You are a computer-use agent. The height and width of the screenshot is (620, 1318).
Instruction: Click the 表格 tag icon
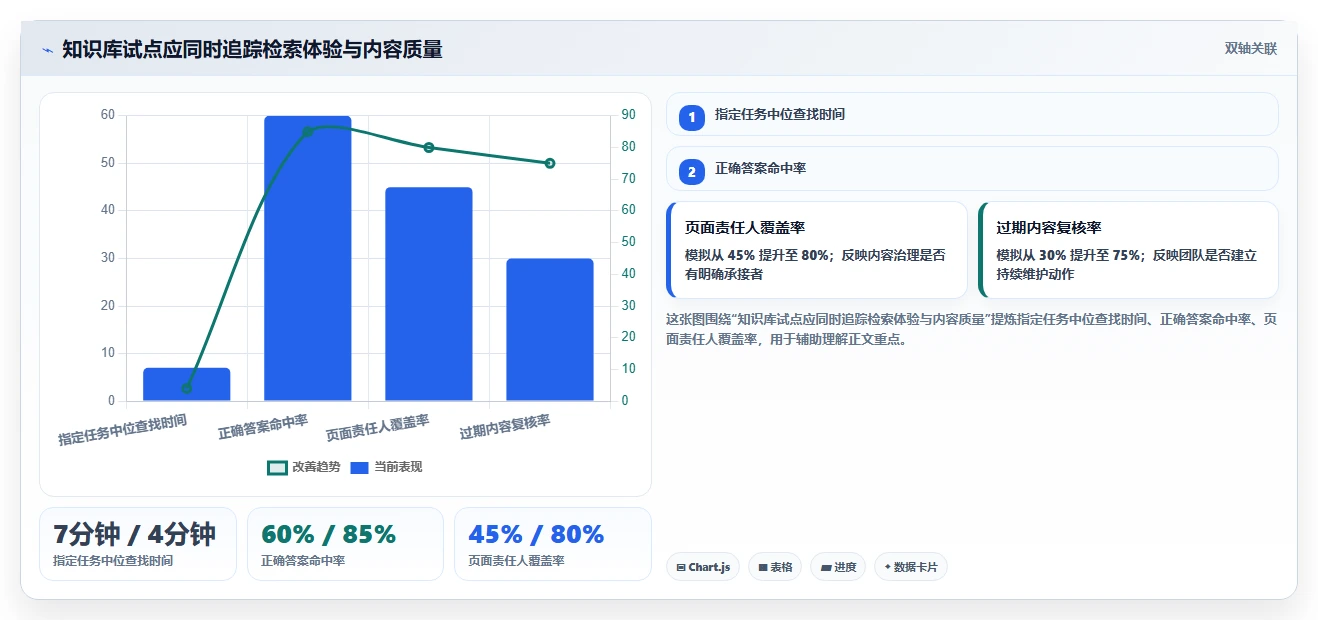click(x=763, y=567)
